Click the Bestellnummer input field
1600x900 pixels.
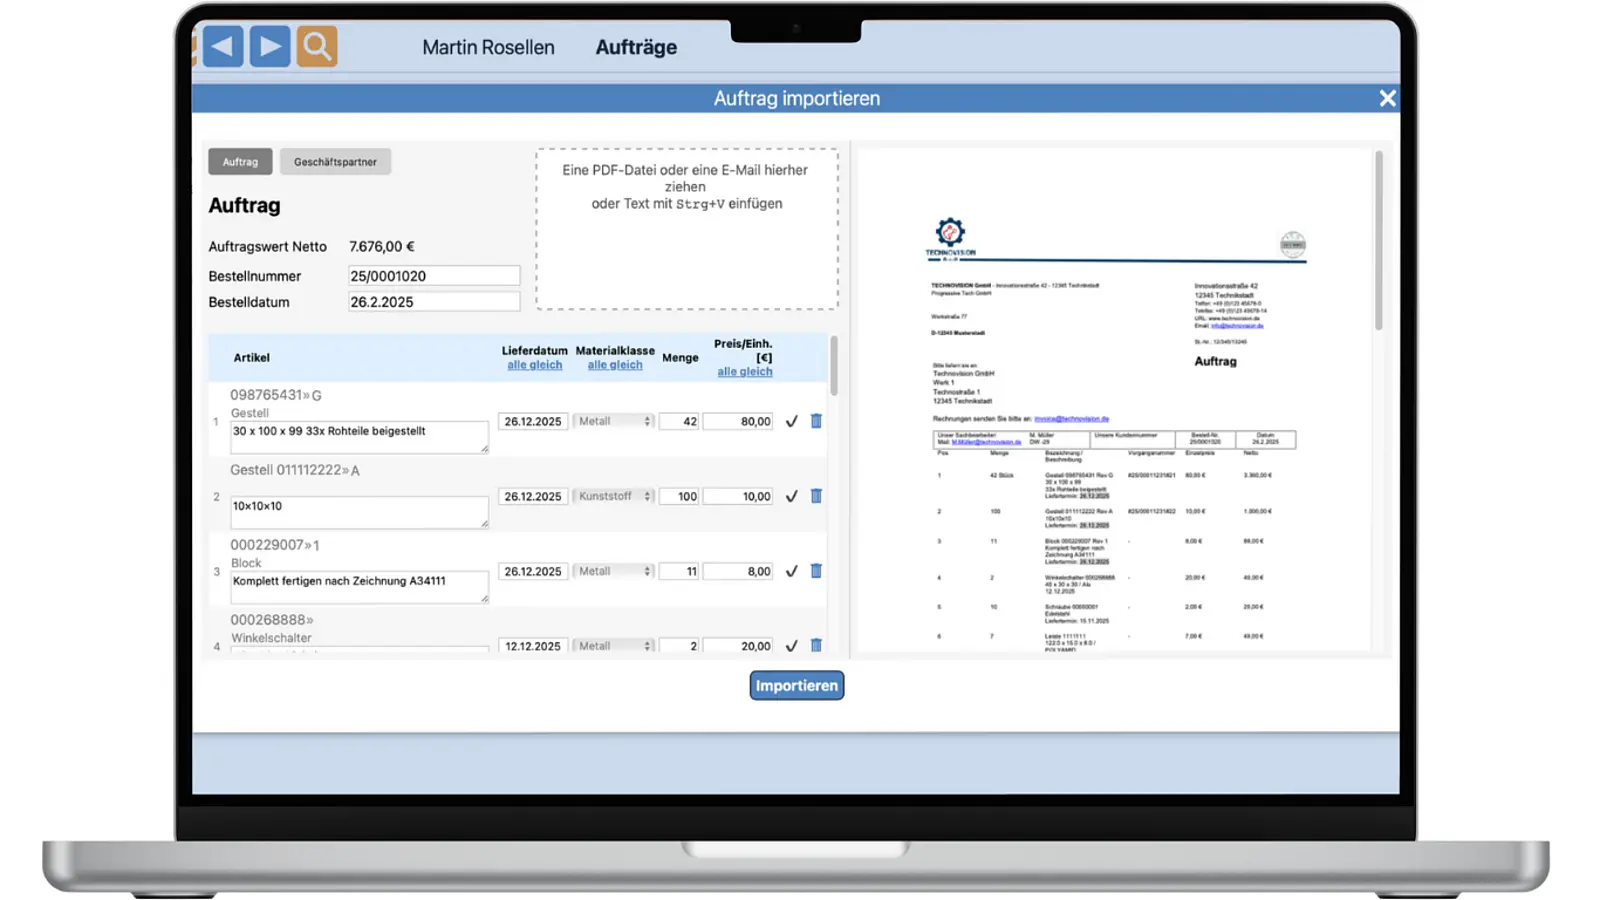point(433,276)
